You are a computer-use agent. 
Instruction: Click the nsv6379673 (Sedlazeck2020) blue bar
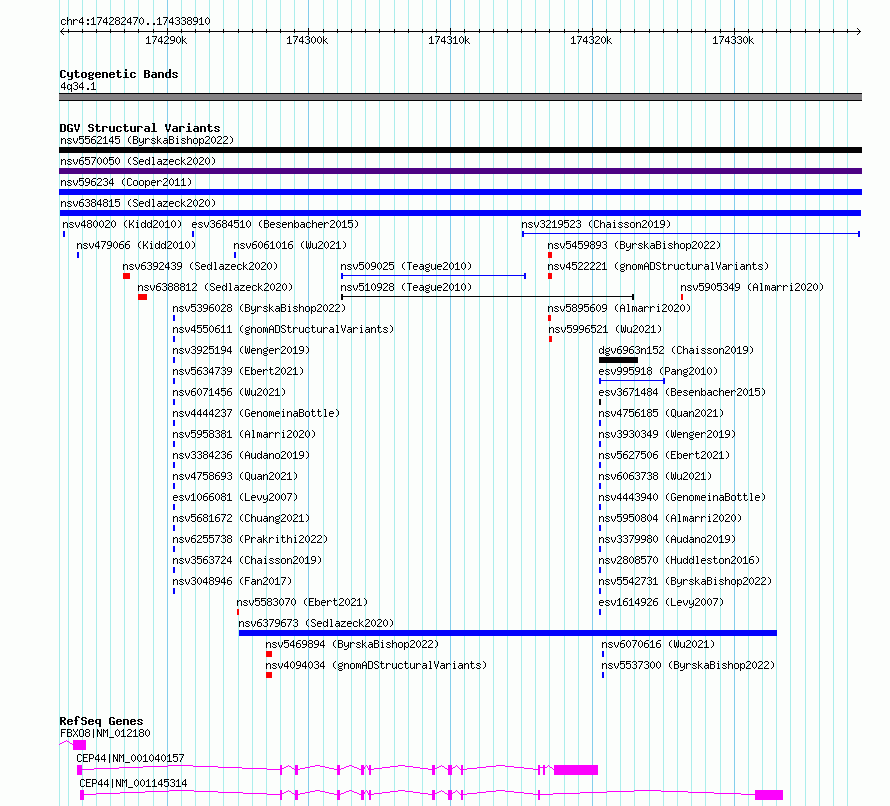pyautogui.click(x=508, y=633)
